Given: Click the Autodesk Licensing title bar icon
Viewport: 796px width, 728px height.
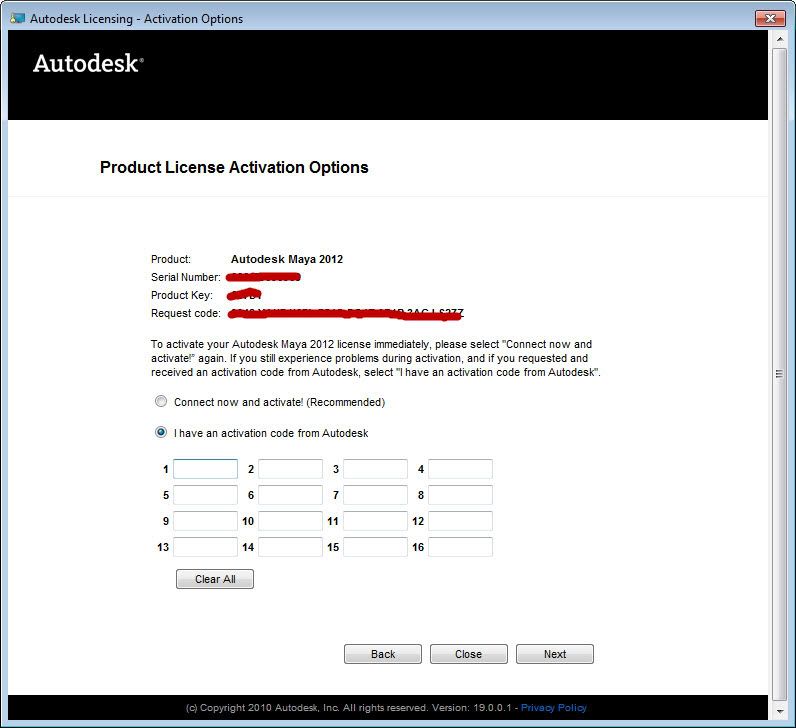Looking at the screenshot, I should point(17,18).
